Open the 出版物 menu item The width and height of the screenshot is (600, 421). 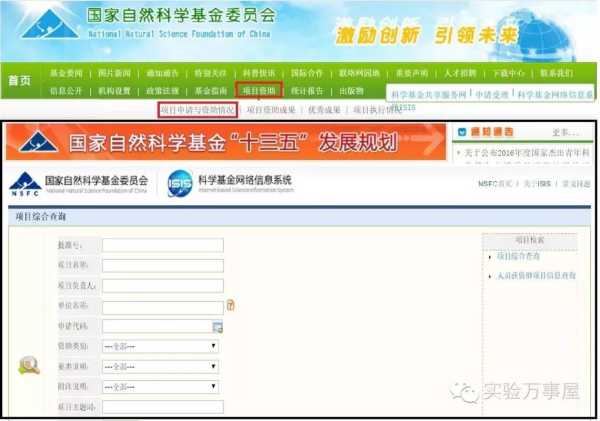351,91
